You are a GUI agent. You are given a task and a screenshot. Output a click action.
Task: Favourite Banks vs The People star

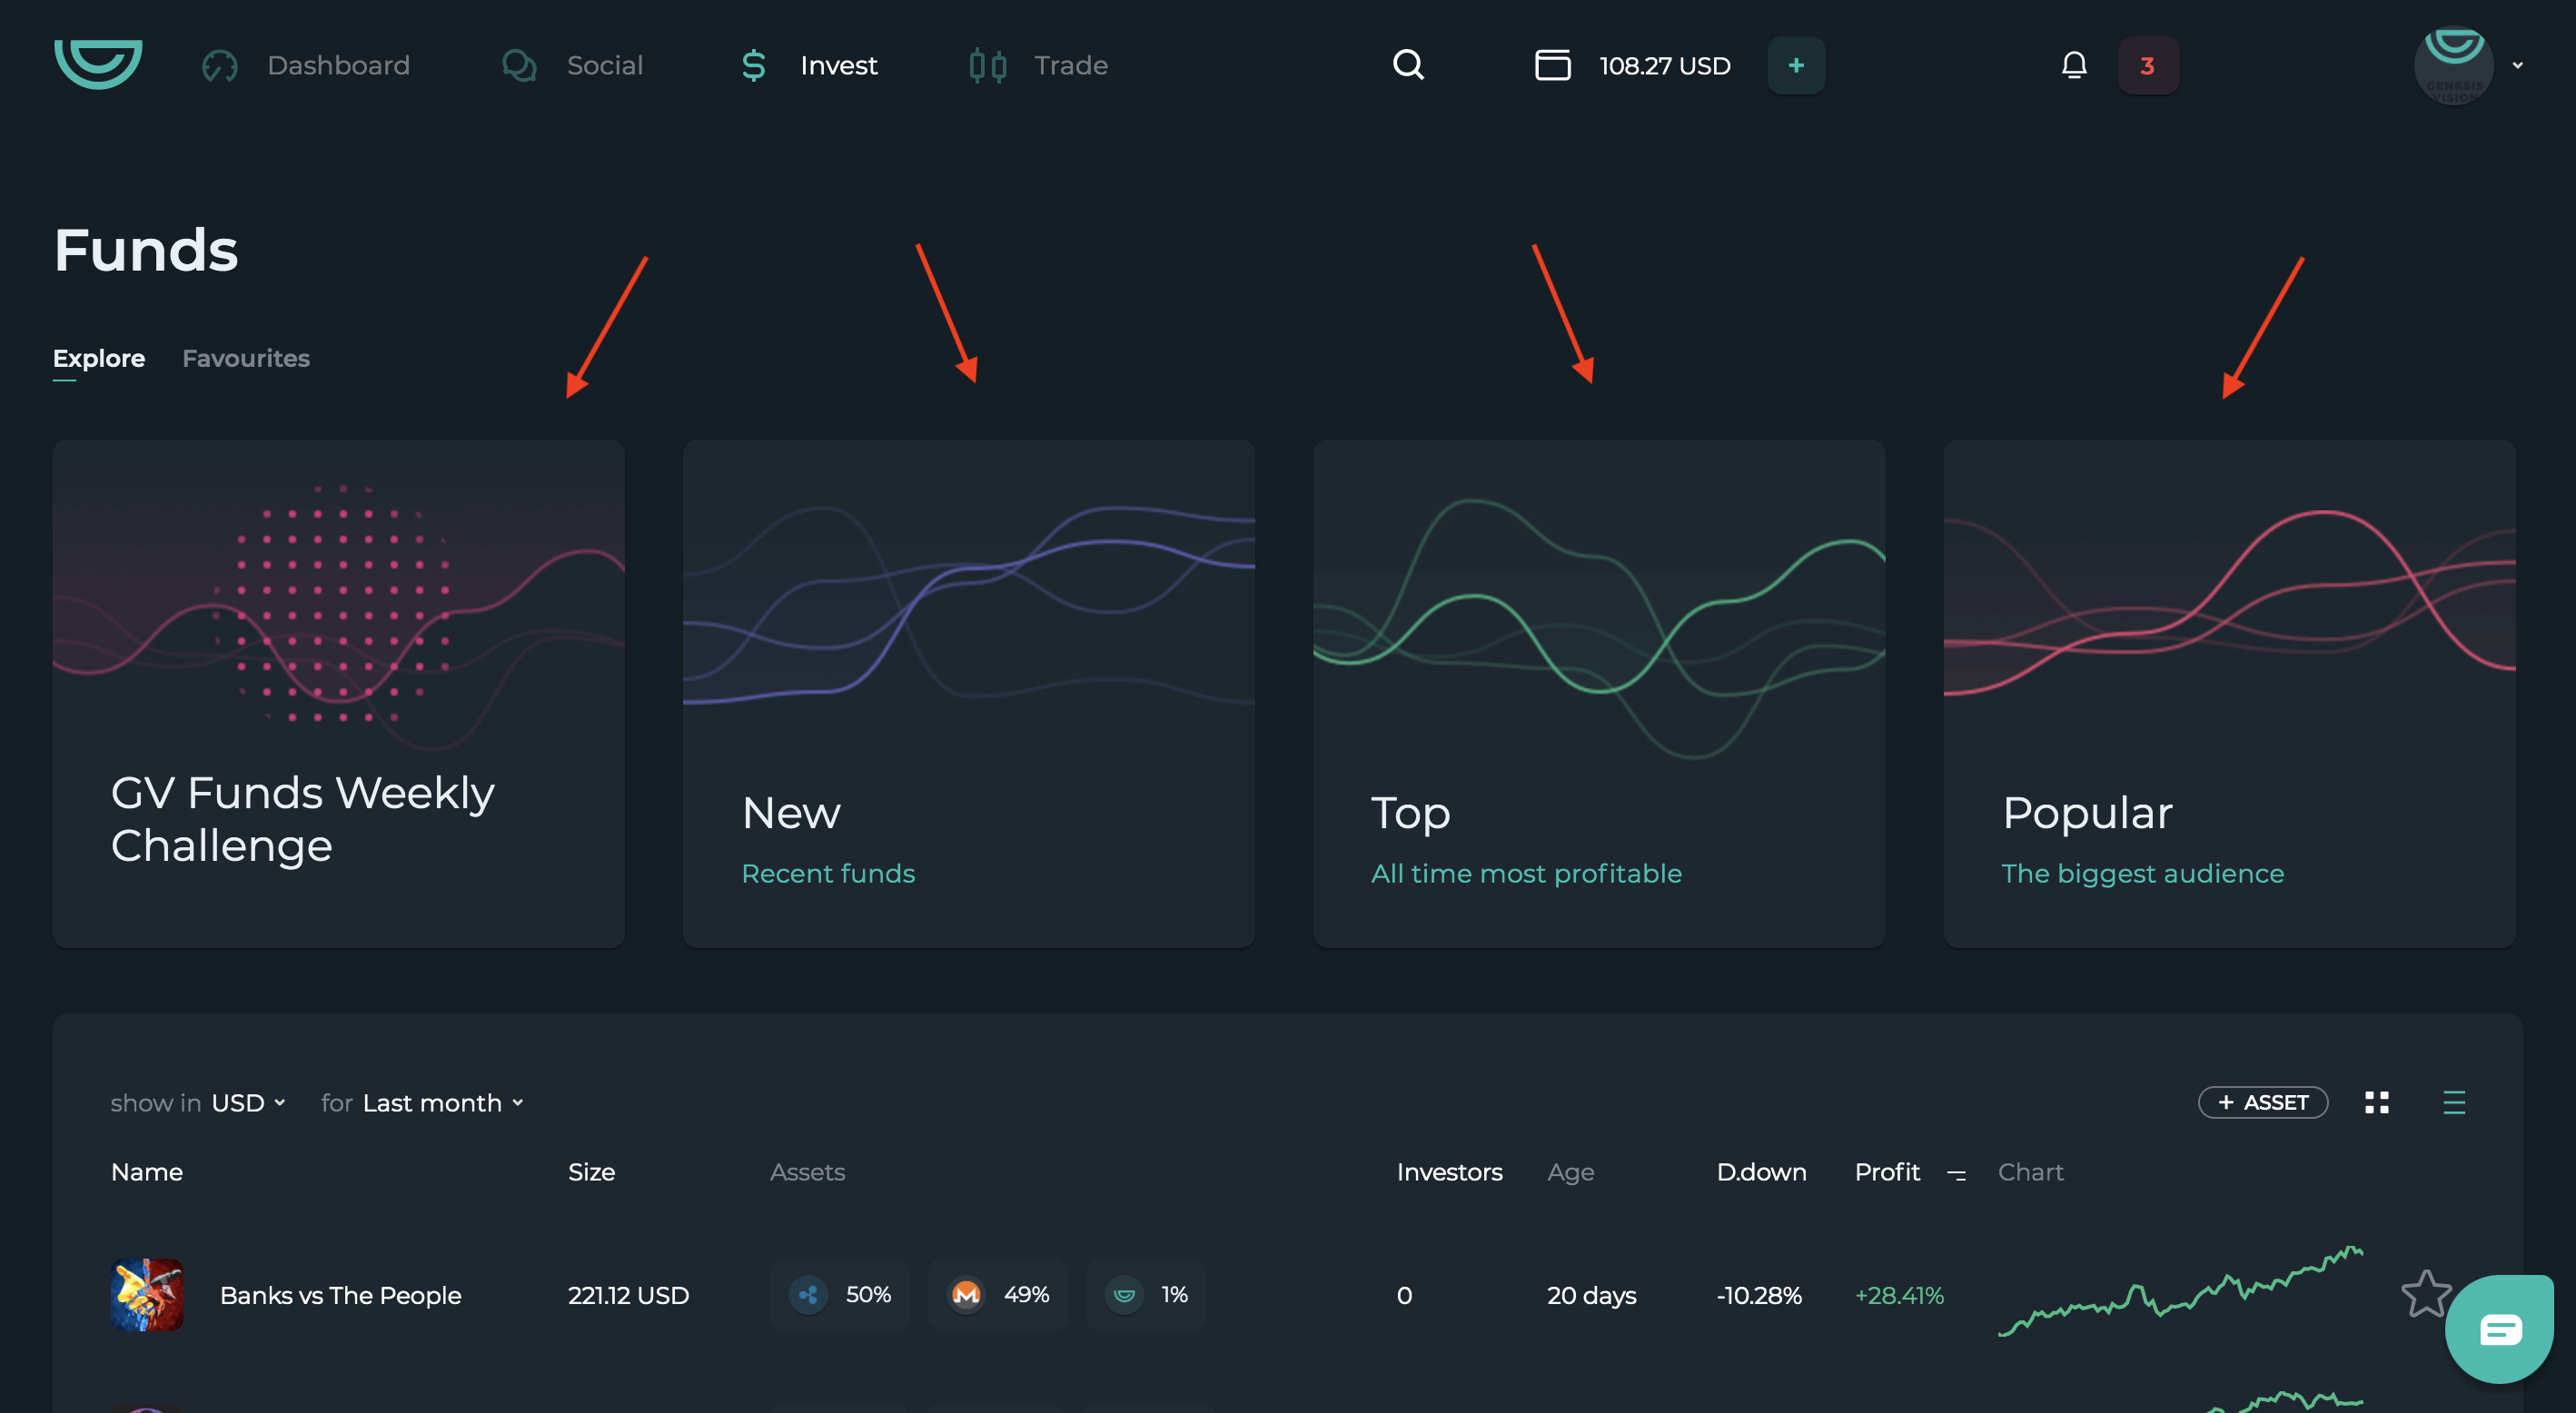pyautogui.click(x=2426, y=1294)
